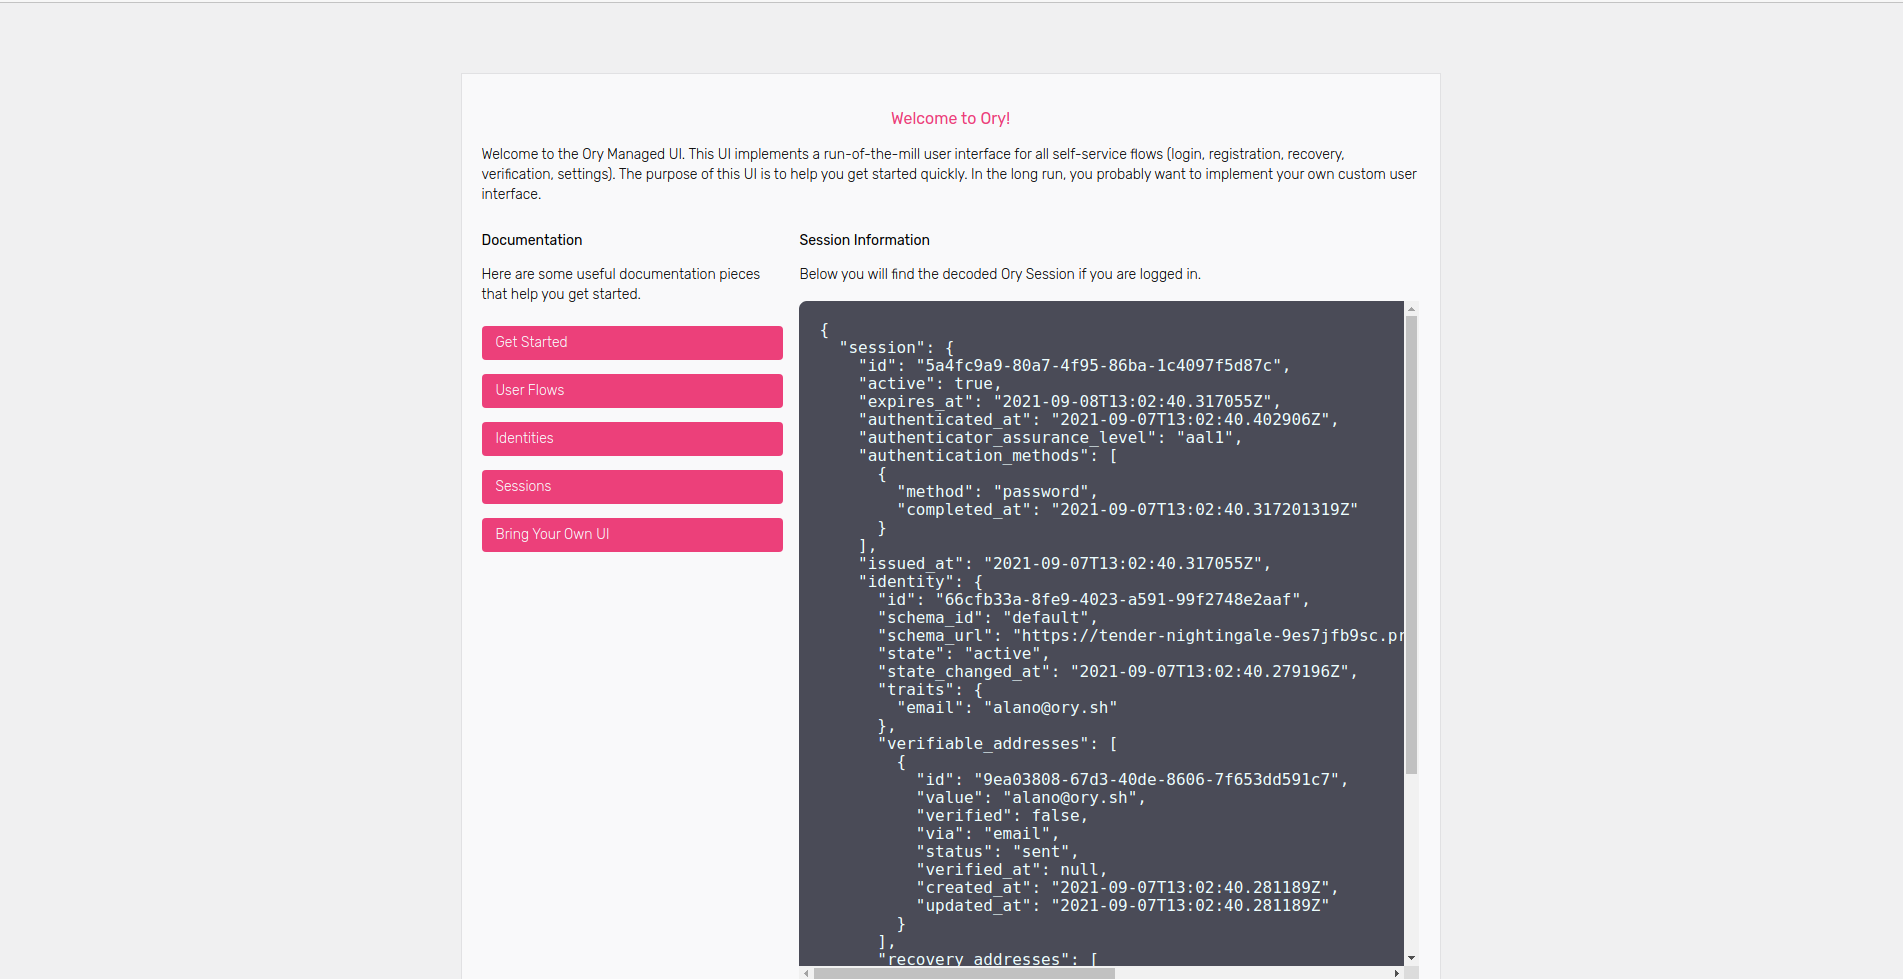1903x979 pixels.
Task: Click the Session Information heading
Action: coord(864,240)
